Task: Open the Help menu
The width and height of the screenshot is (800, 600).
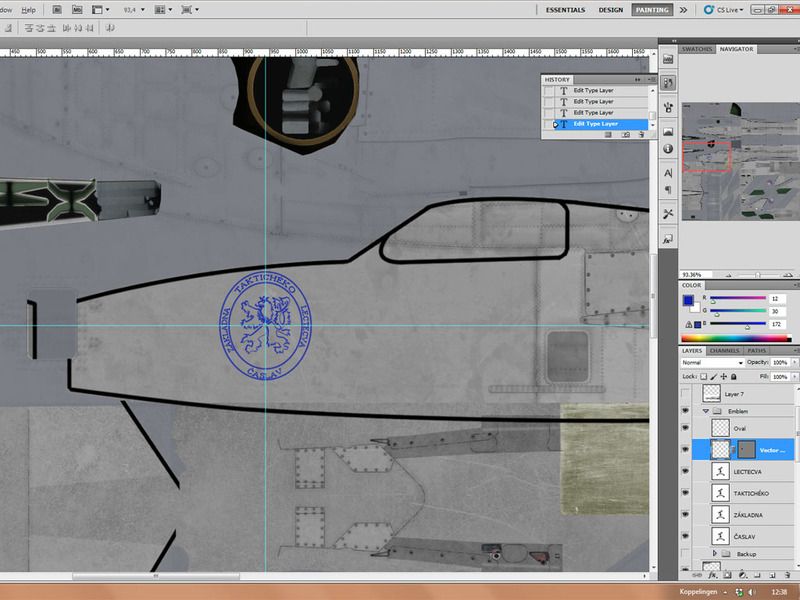Action: [29, 9]
